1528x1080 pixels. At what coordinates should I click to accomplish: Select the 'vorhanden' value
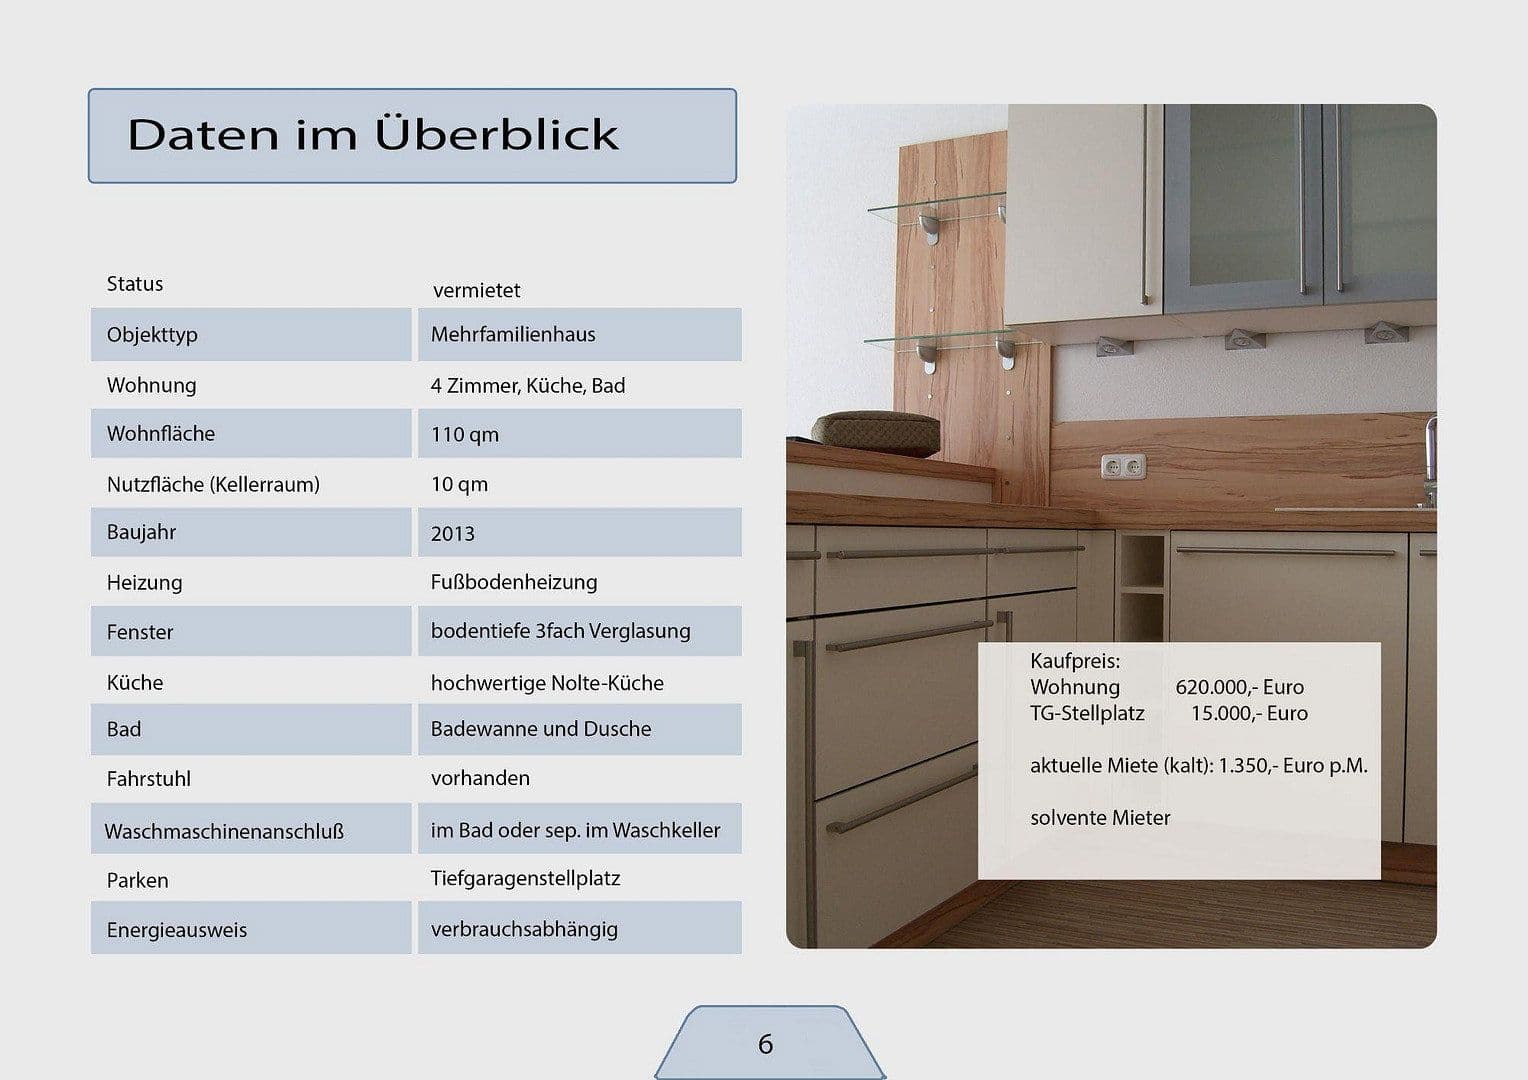click(x=480, y=778)
